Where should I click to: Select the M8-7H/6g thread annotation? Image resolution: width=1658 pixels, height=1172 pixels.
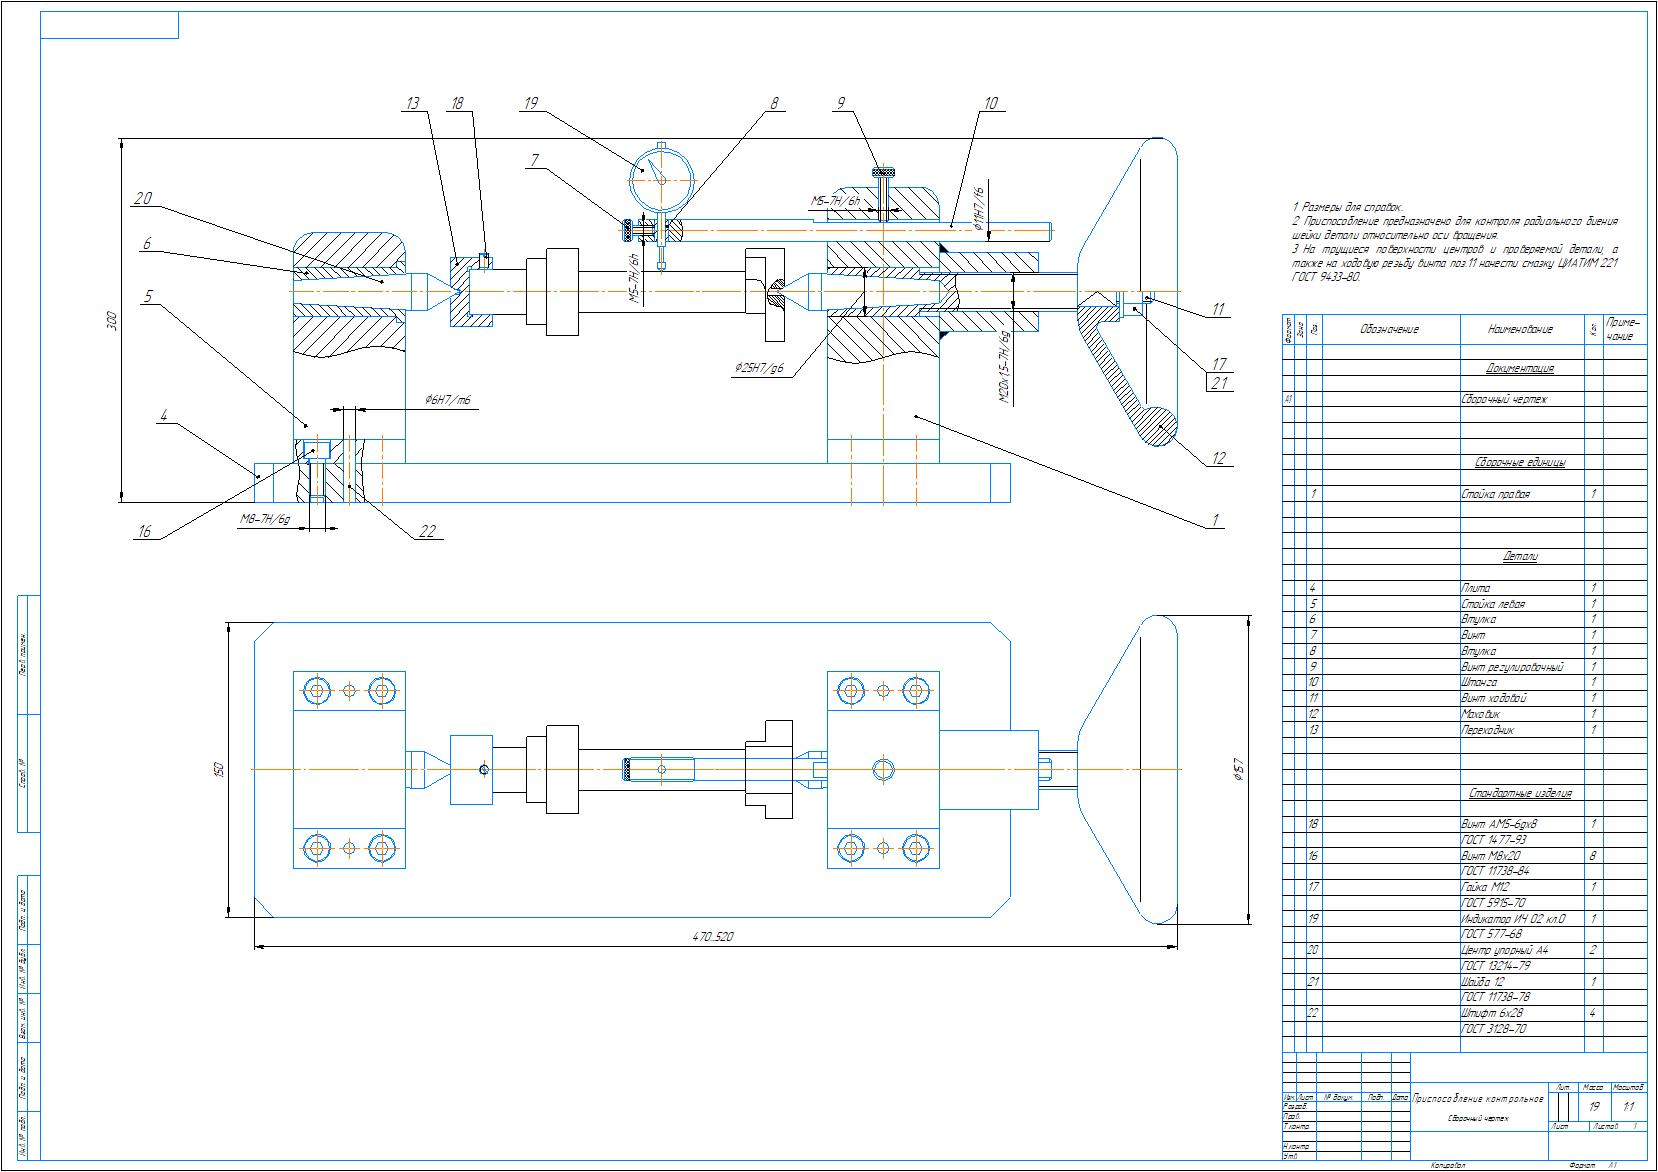tap(265, 519)
